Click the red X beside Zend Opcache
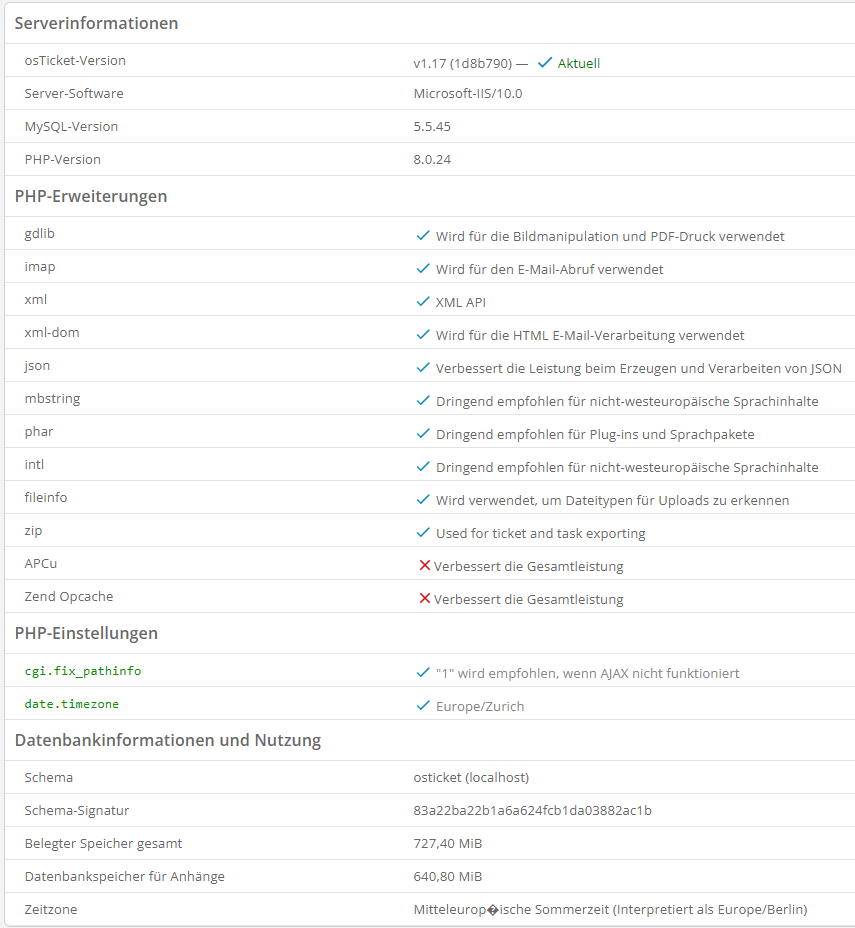 click(425, 599)
